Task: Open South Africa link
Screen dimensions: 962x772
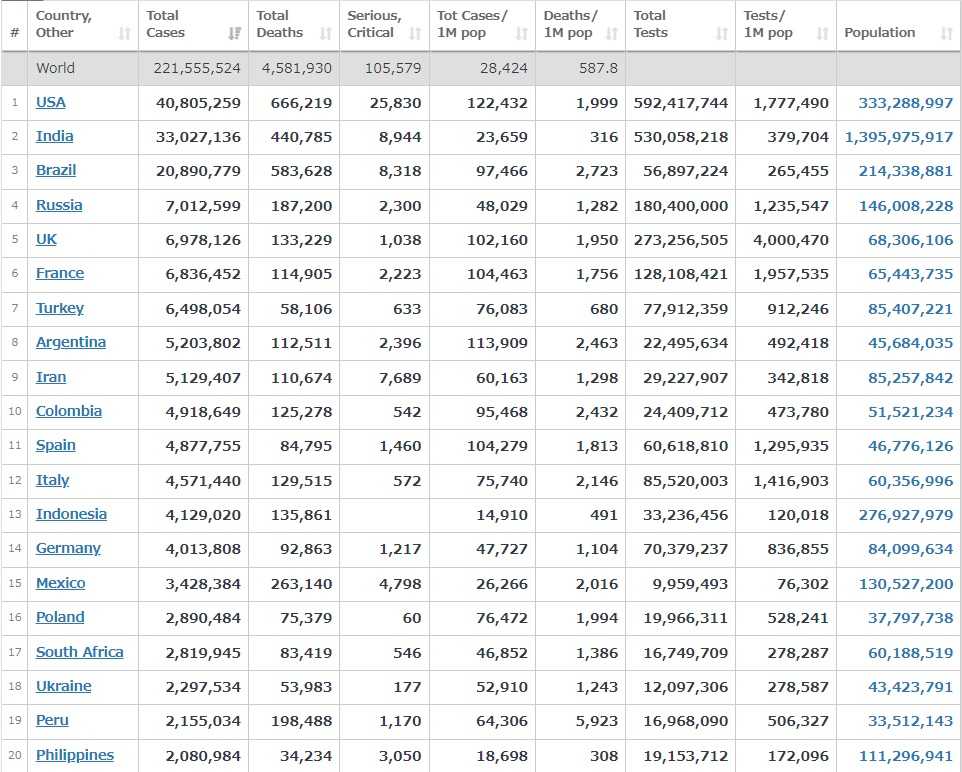Action: (x=80, y=652)
